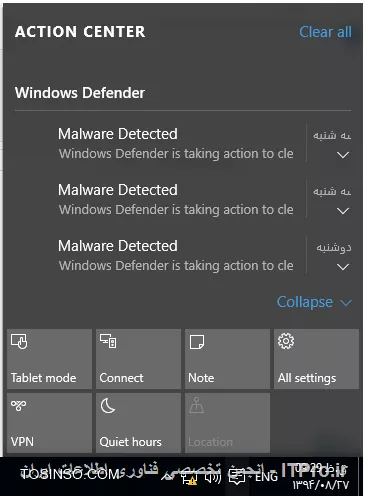Viewport: 368px width, 496px height.
Task: Expand the second Malware Detected notification chevron
Action: pyautogui.click(x=343, y=211)
